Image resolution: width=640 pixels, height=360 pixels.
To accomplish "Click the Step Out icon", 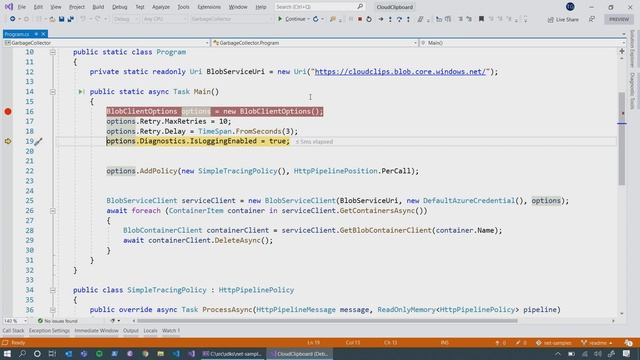I will (408, 19).
